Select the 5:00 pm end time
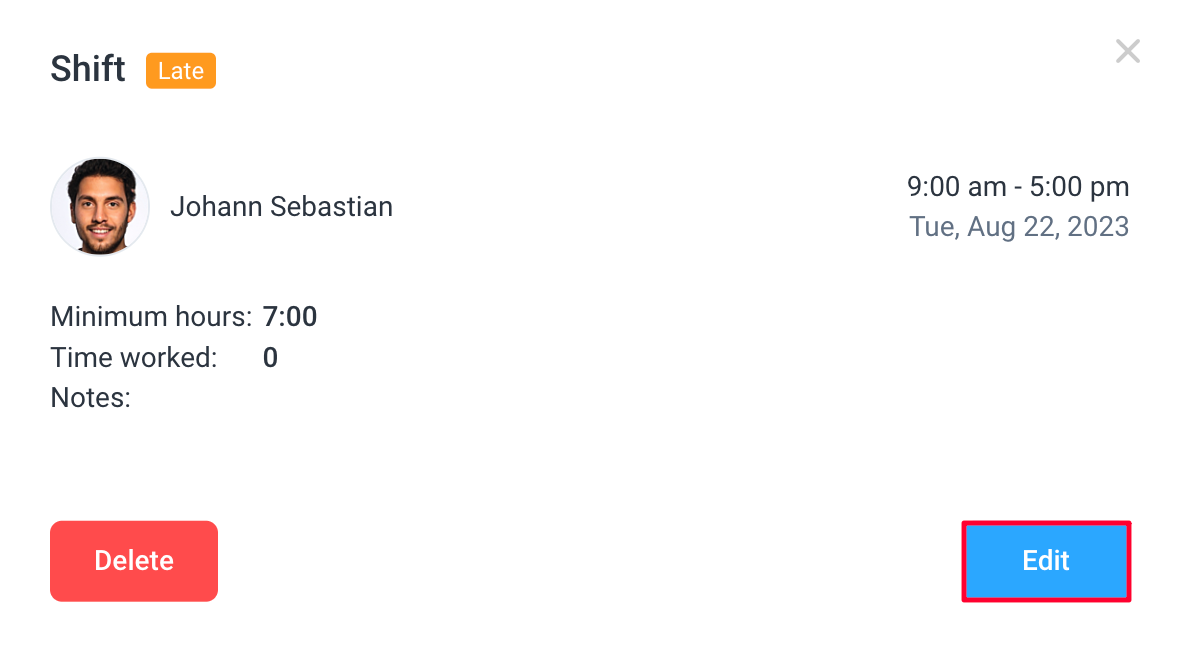This screenshot has width=1182, height=656. coord(1079,186)
